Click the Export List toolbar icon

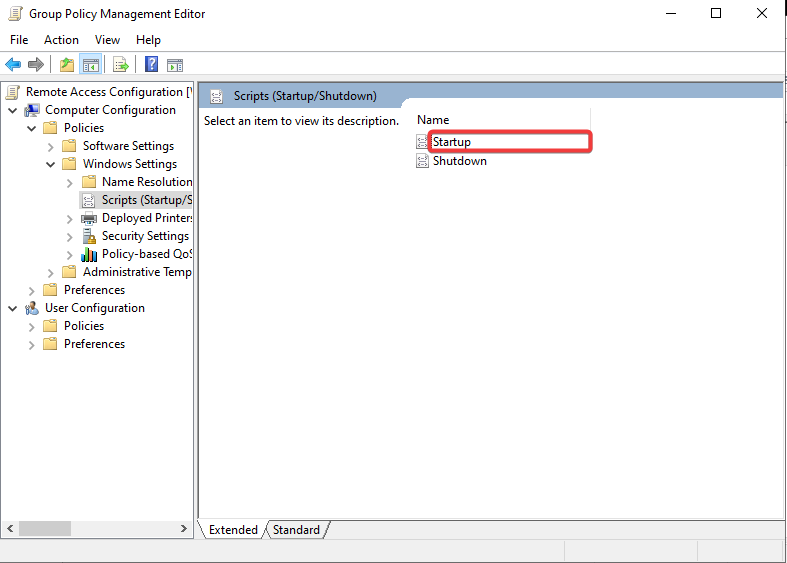[121, 65]
